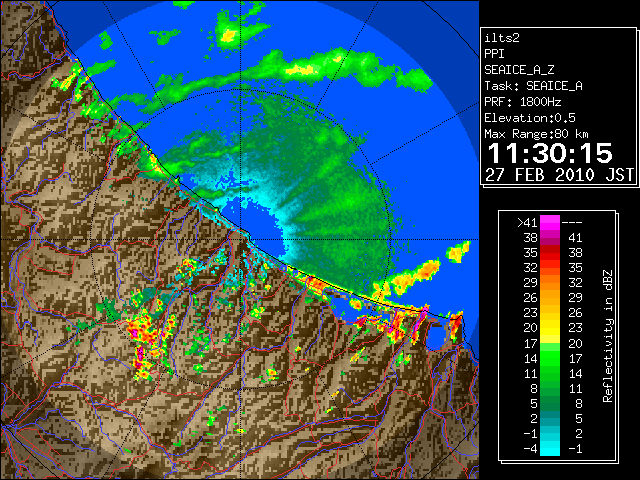Click the 'PRF: 1800Hz' value
640x480 pixels.
click(522, 102)
